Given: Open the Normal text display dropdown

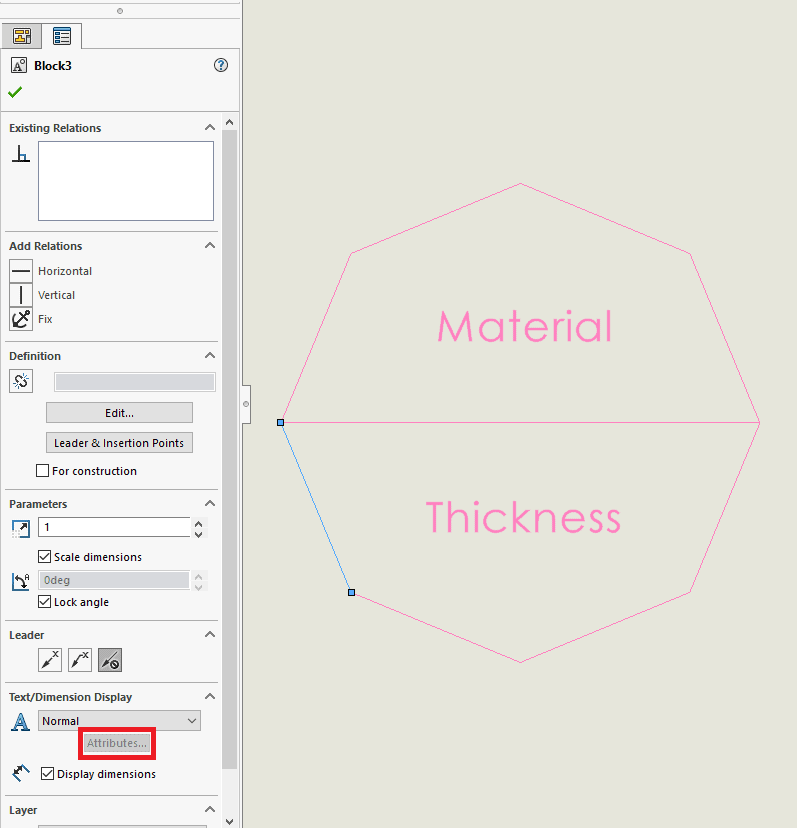Looking at the screenshot, I should pos(119,721).
